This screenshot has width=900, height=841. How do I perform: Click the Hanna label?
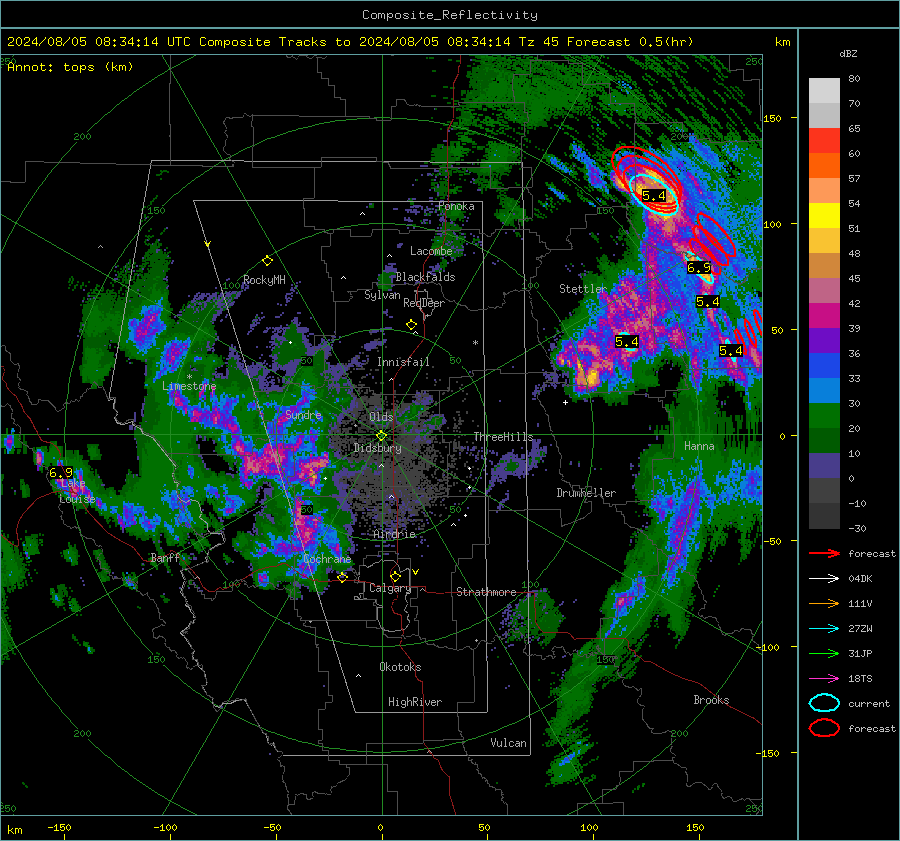coord(699,446)
